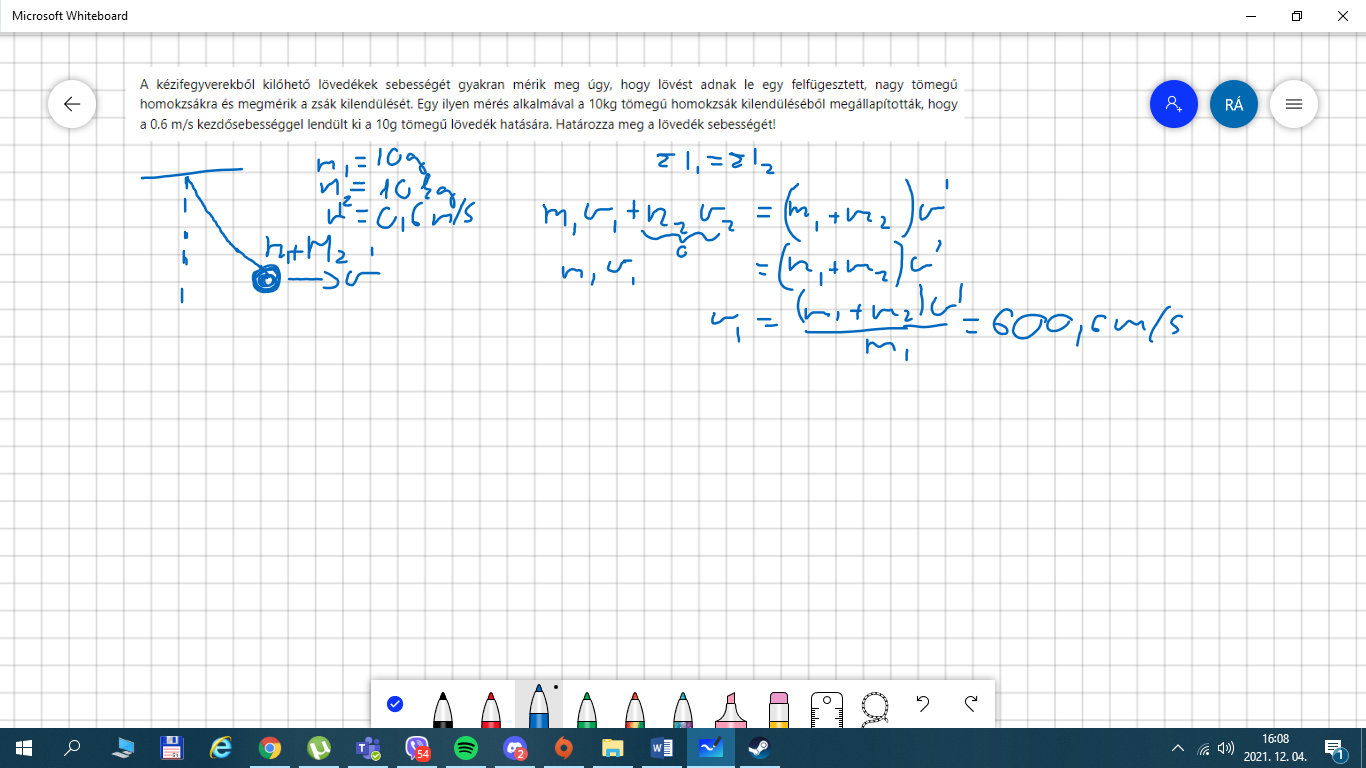Select the pink highlighter tool
The image size is (1366, 768).
[x=731, y=708]
